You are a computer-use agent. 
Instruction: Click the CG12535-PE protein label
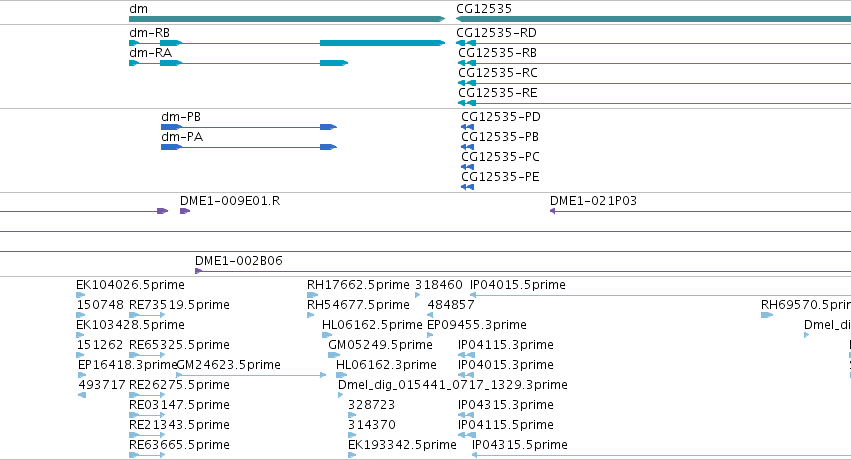pyautogui.click(x=500, y=177)
